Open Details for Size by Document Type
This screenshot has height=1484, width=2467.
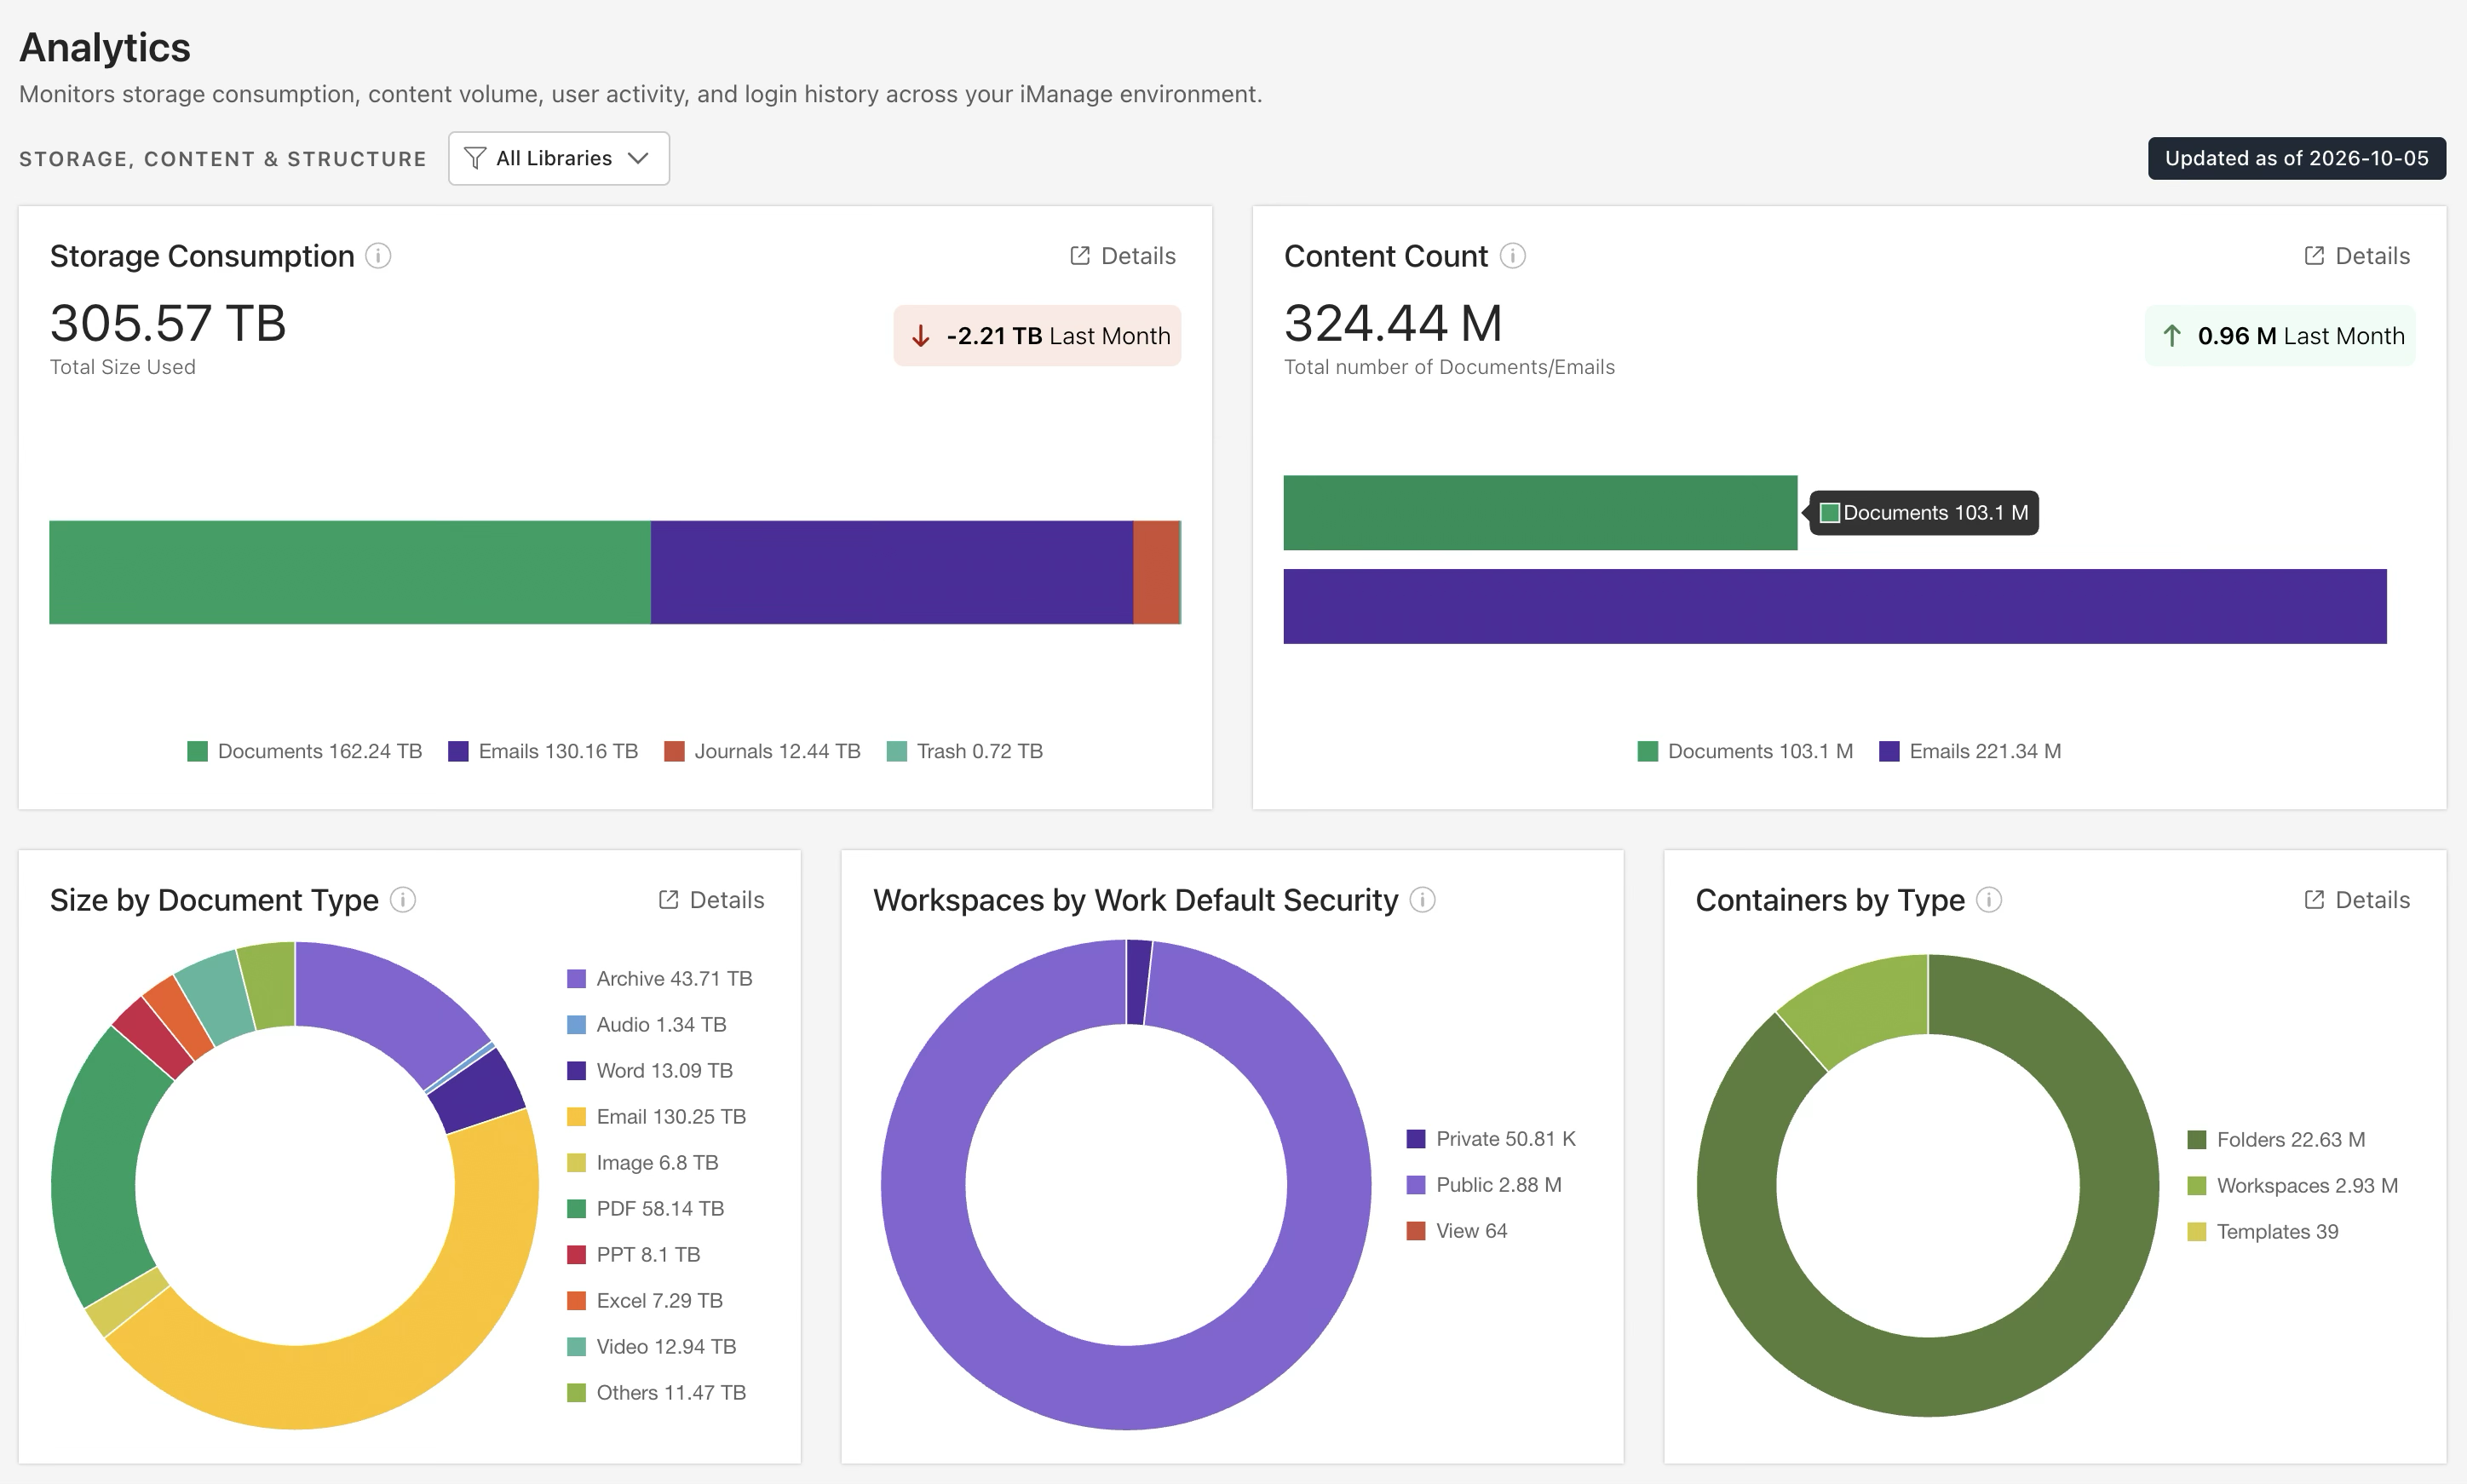711,900
